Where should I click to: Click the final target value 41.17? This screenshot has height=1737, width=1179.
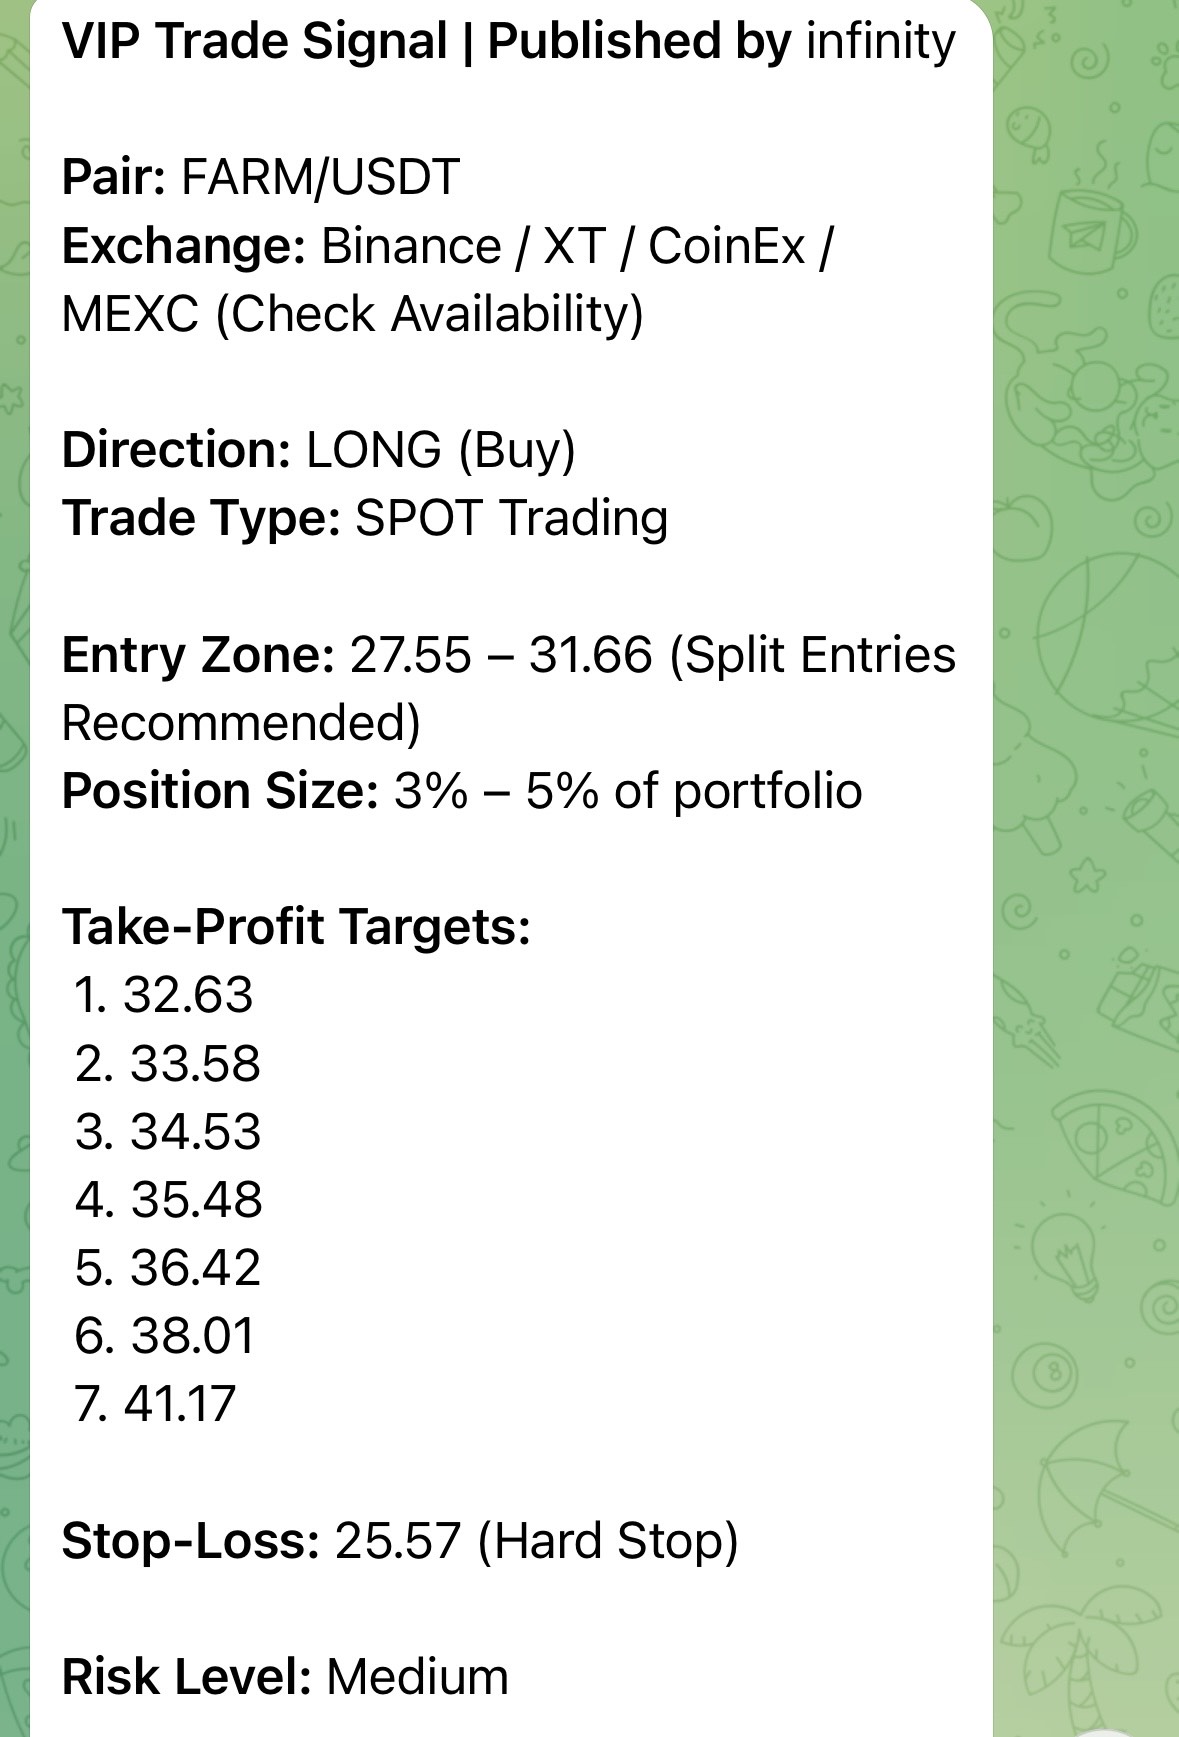coord(180,1404)
